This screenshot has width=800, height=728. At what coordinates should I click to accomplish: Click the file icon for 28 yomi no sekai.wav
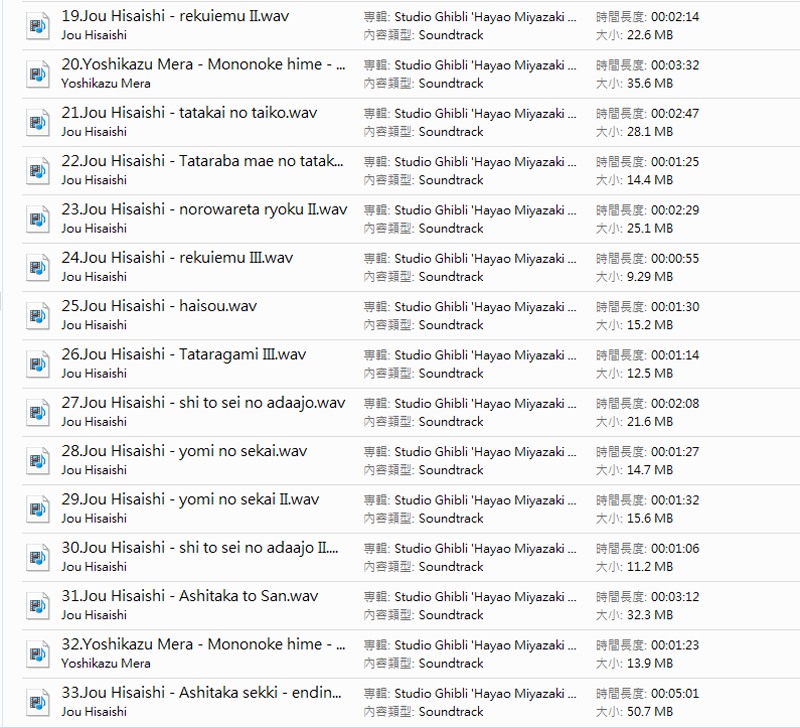tap(38, 461)
